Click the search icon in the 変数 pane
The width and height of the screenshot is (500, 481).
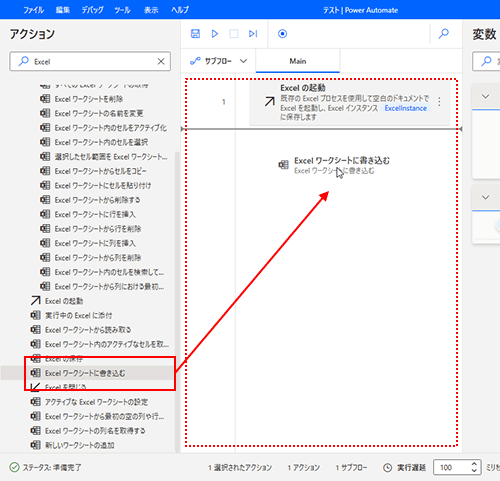pos(486,61)
